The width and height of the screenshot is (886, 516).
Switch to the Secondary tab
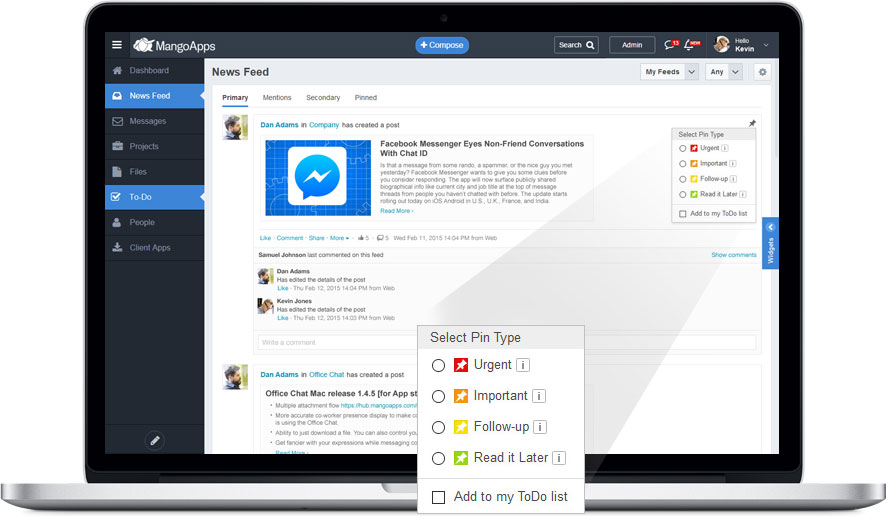coord(323,98)
